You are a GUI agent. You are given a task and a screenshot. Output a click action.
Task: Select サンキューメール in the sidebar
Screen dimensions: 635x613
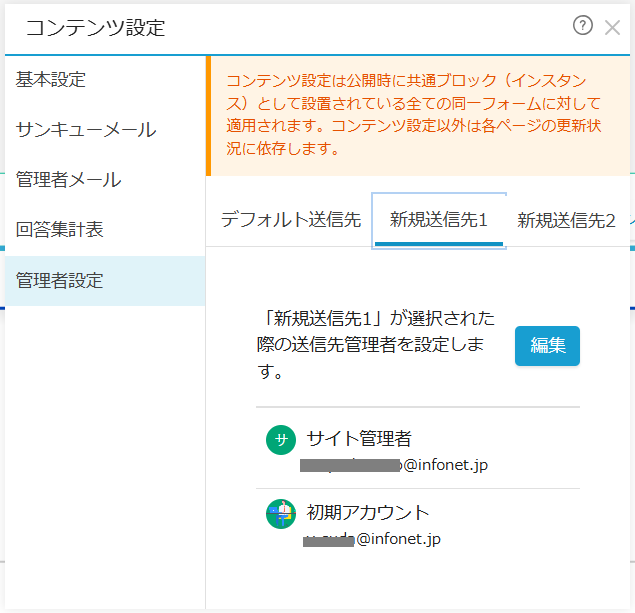(x=86, y=129)
